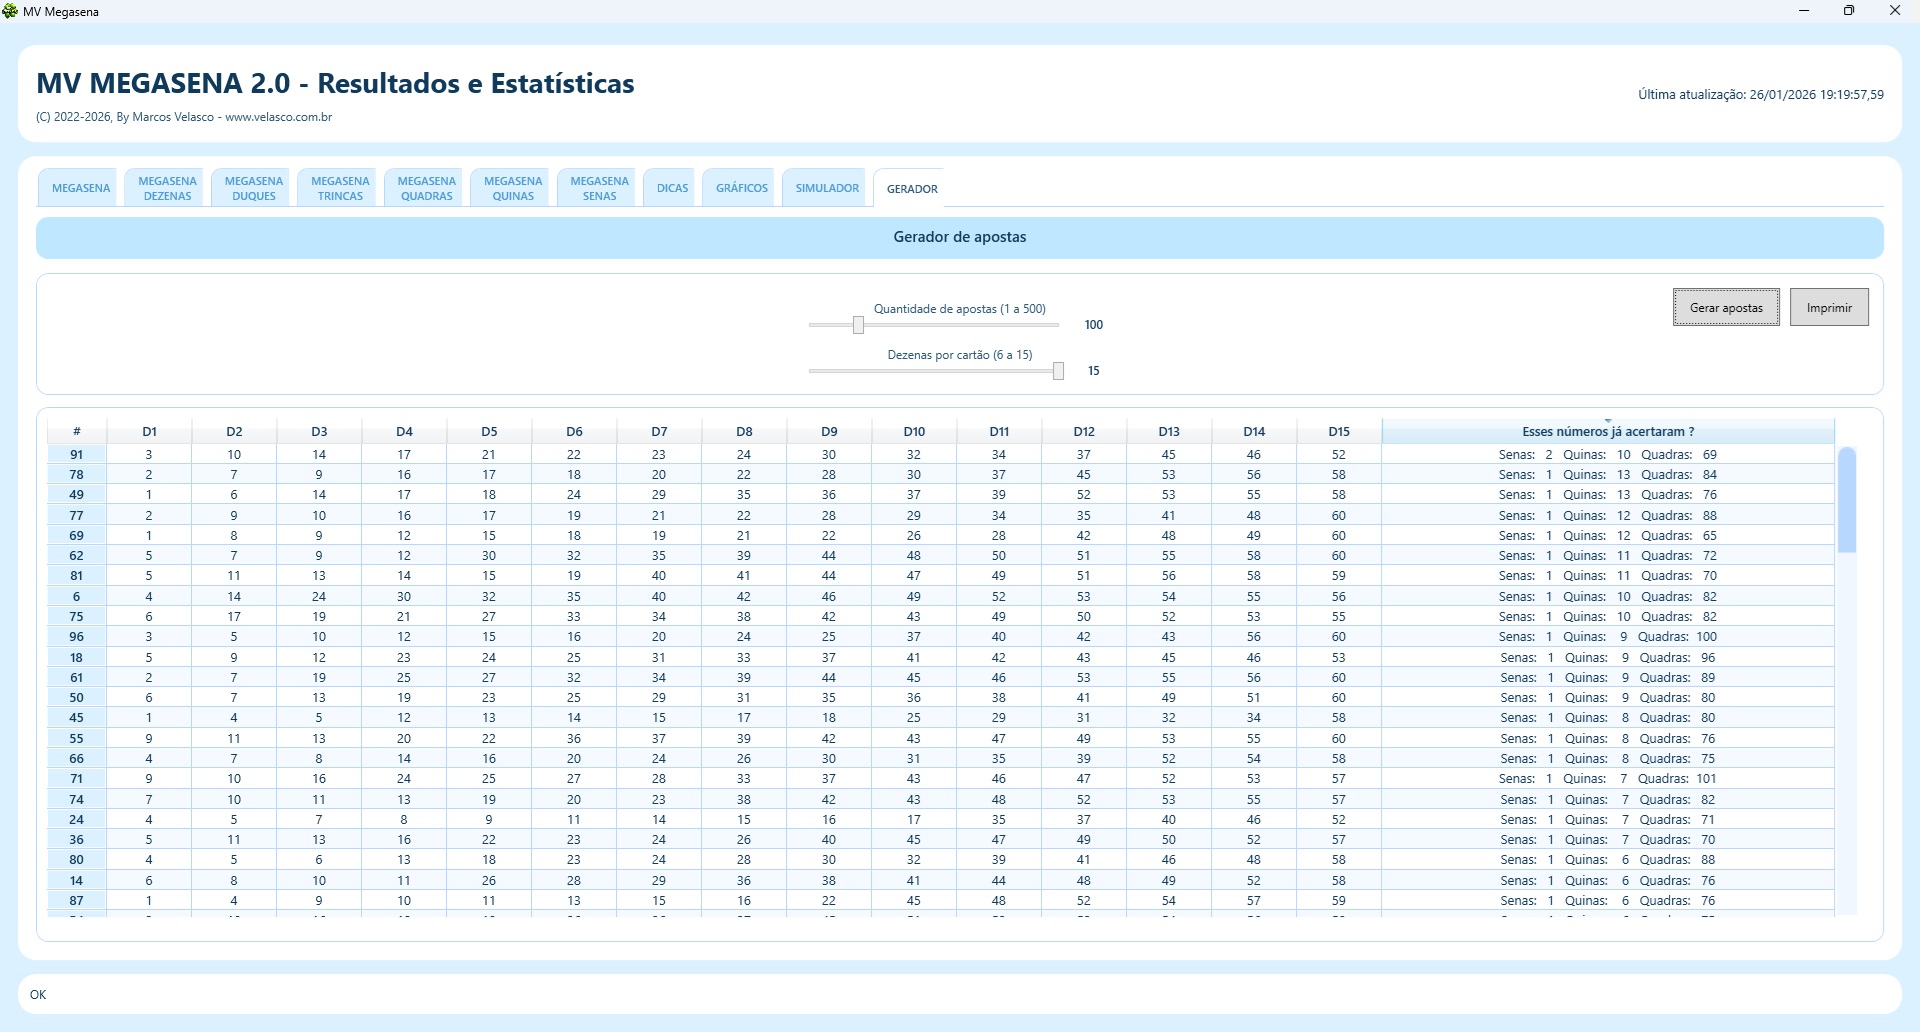The width and height of the screenshot is (1920, 1032).
Task: Switch to the MEGASENA SENAS tab
Action: (x=599, y=188)
